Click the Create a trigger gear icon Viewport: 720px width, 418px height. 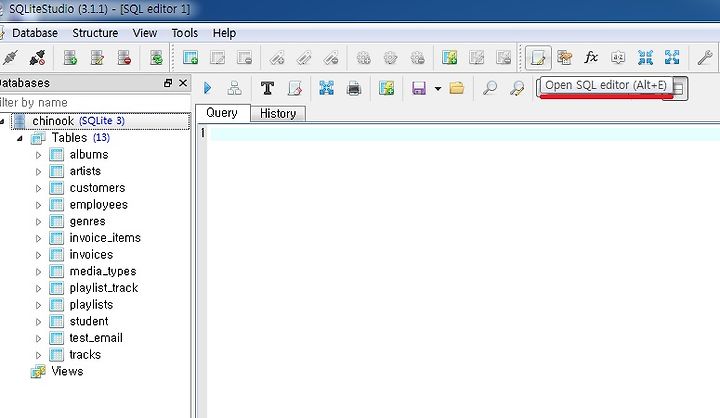[363, 58]
